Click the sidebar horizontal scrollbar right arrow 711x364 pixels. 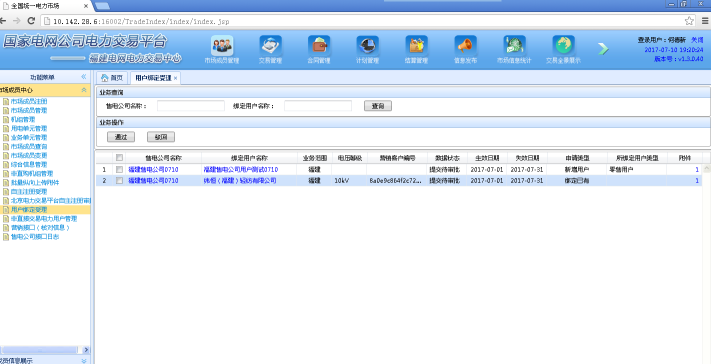[86, 350]
